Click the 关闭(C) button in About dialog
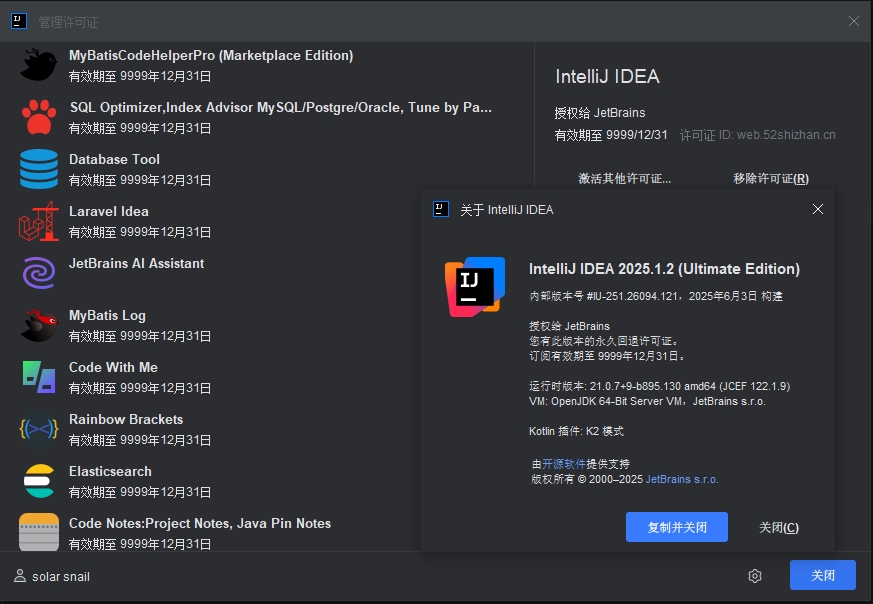The width and height of the screenshot is (873, 604). (779, 527)
